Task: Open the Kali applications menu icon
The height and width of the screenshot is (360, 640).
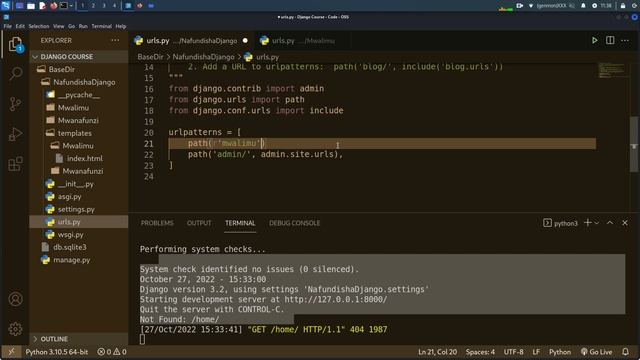Action: (5, 6)
